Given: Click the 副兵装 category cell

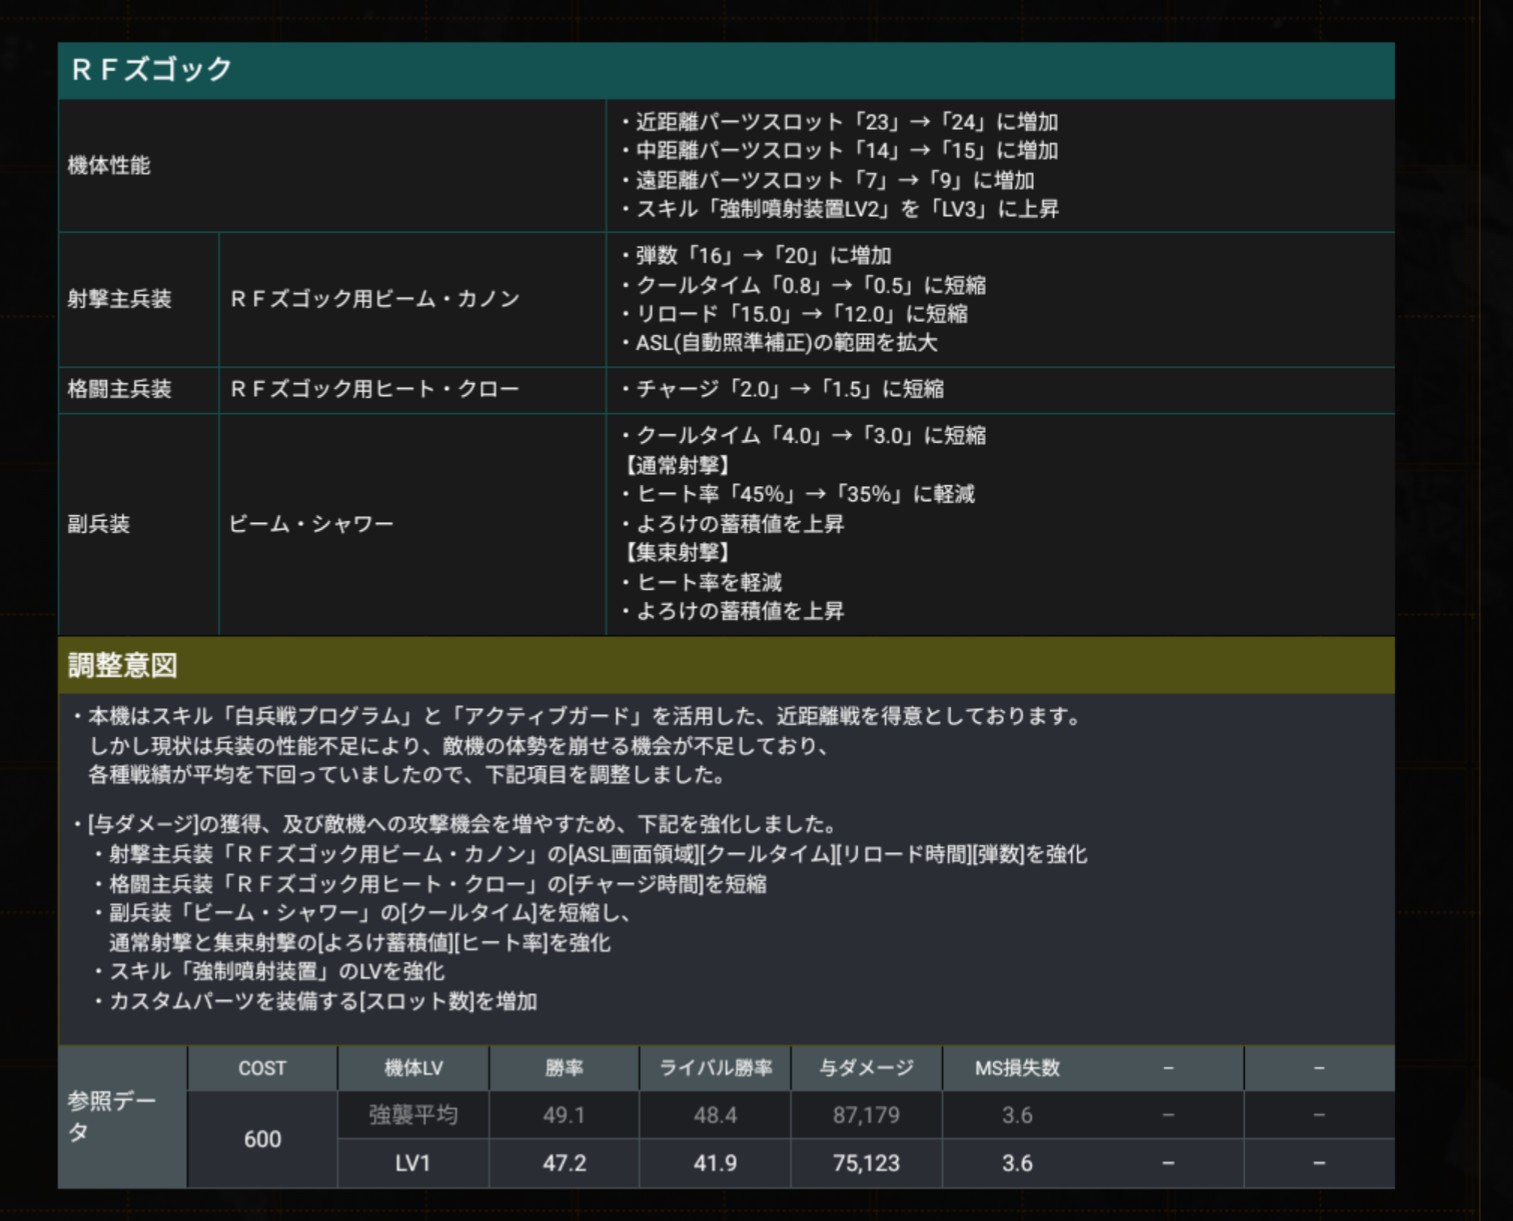Looking at the screenshot, I should [x=99, y=524].
